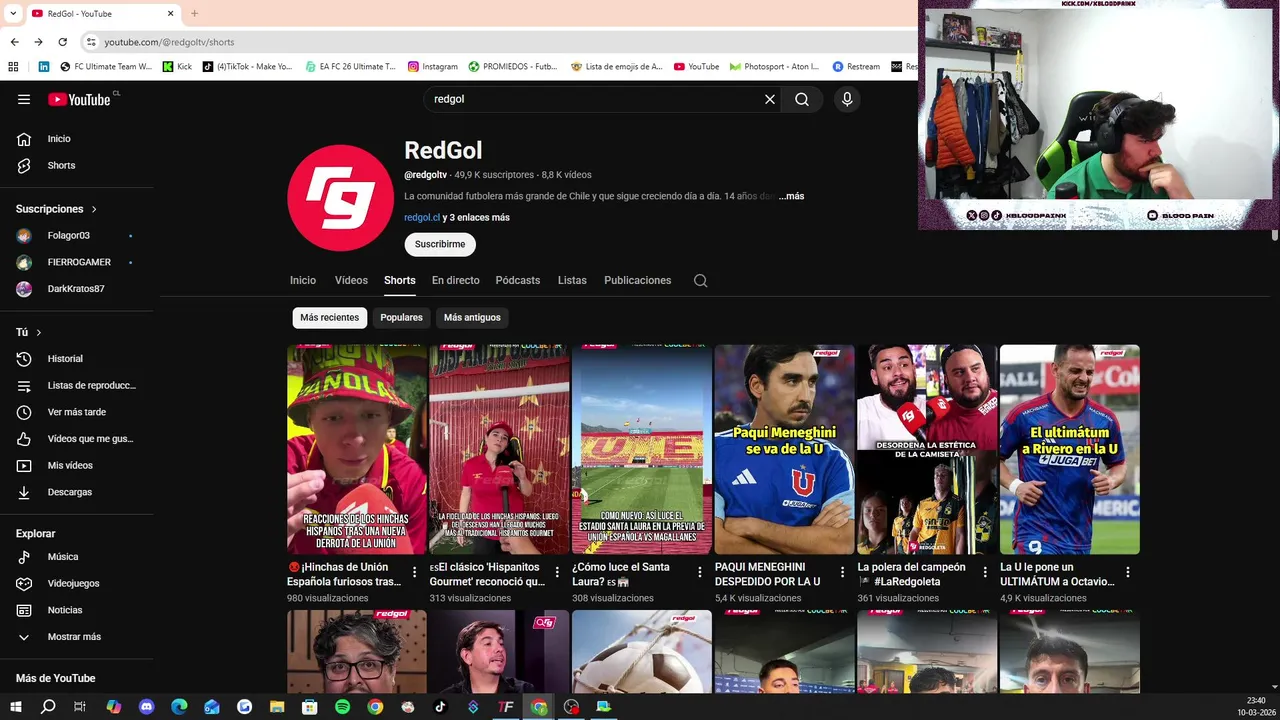The width and height of the screenshot is (1280, 720).
Task: Reload the page in Chrome
Action: (62, 42)
